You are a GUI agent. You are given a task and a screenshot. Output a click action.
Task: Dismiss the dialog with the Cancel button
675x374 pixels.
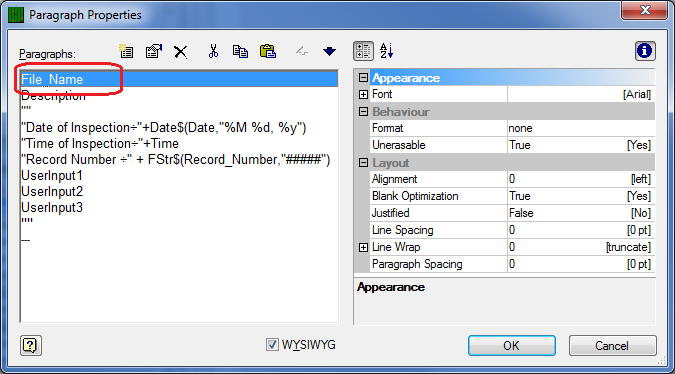click(613, 346)
